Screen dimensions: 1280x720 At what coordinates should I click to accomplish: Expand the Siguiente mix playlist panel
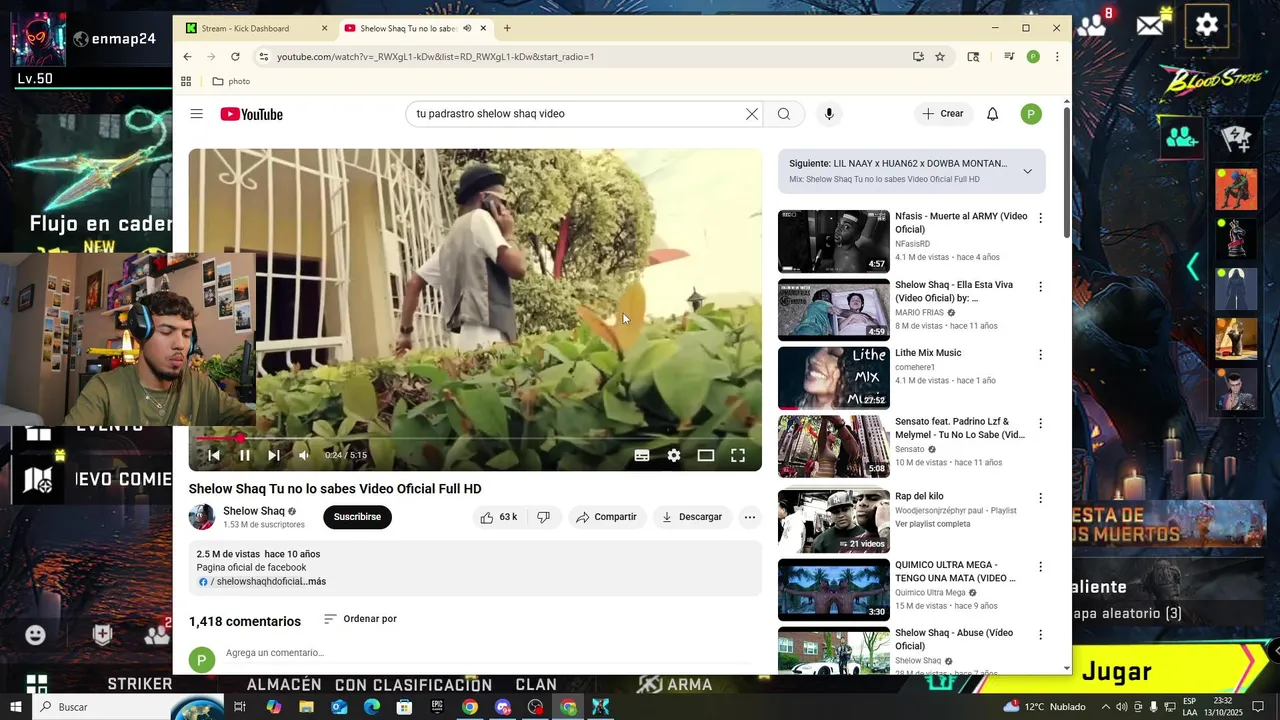pos(1027,171)
